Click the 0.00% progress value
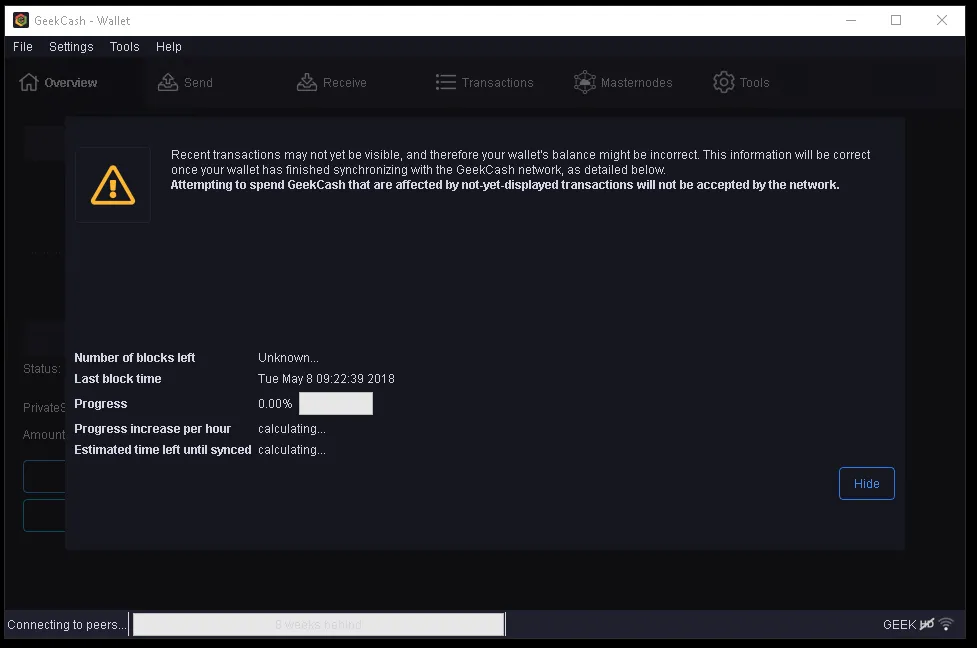The height and width of the screenshot is (648, 977). pos(275,404)
